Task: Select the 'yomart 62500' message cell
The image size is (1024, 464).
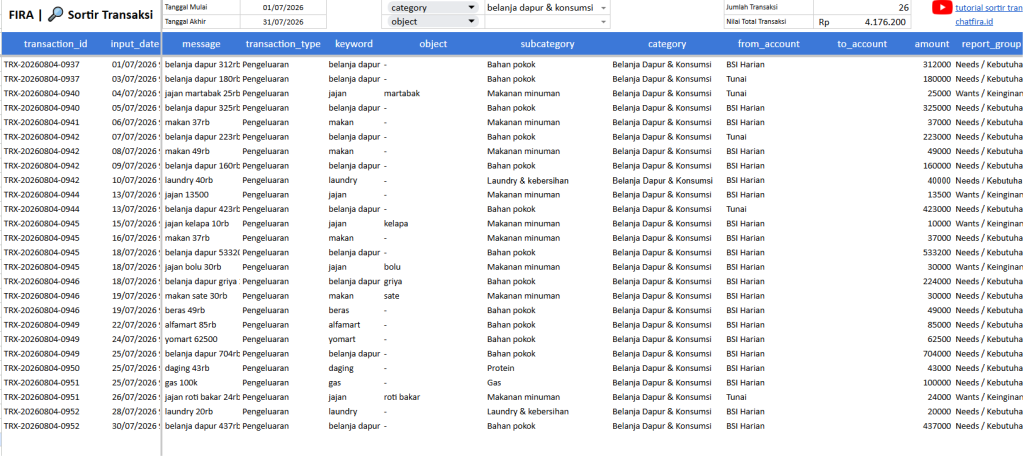Action: coord(202,339)
